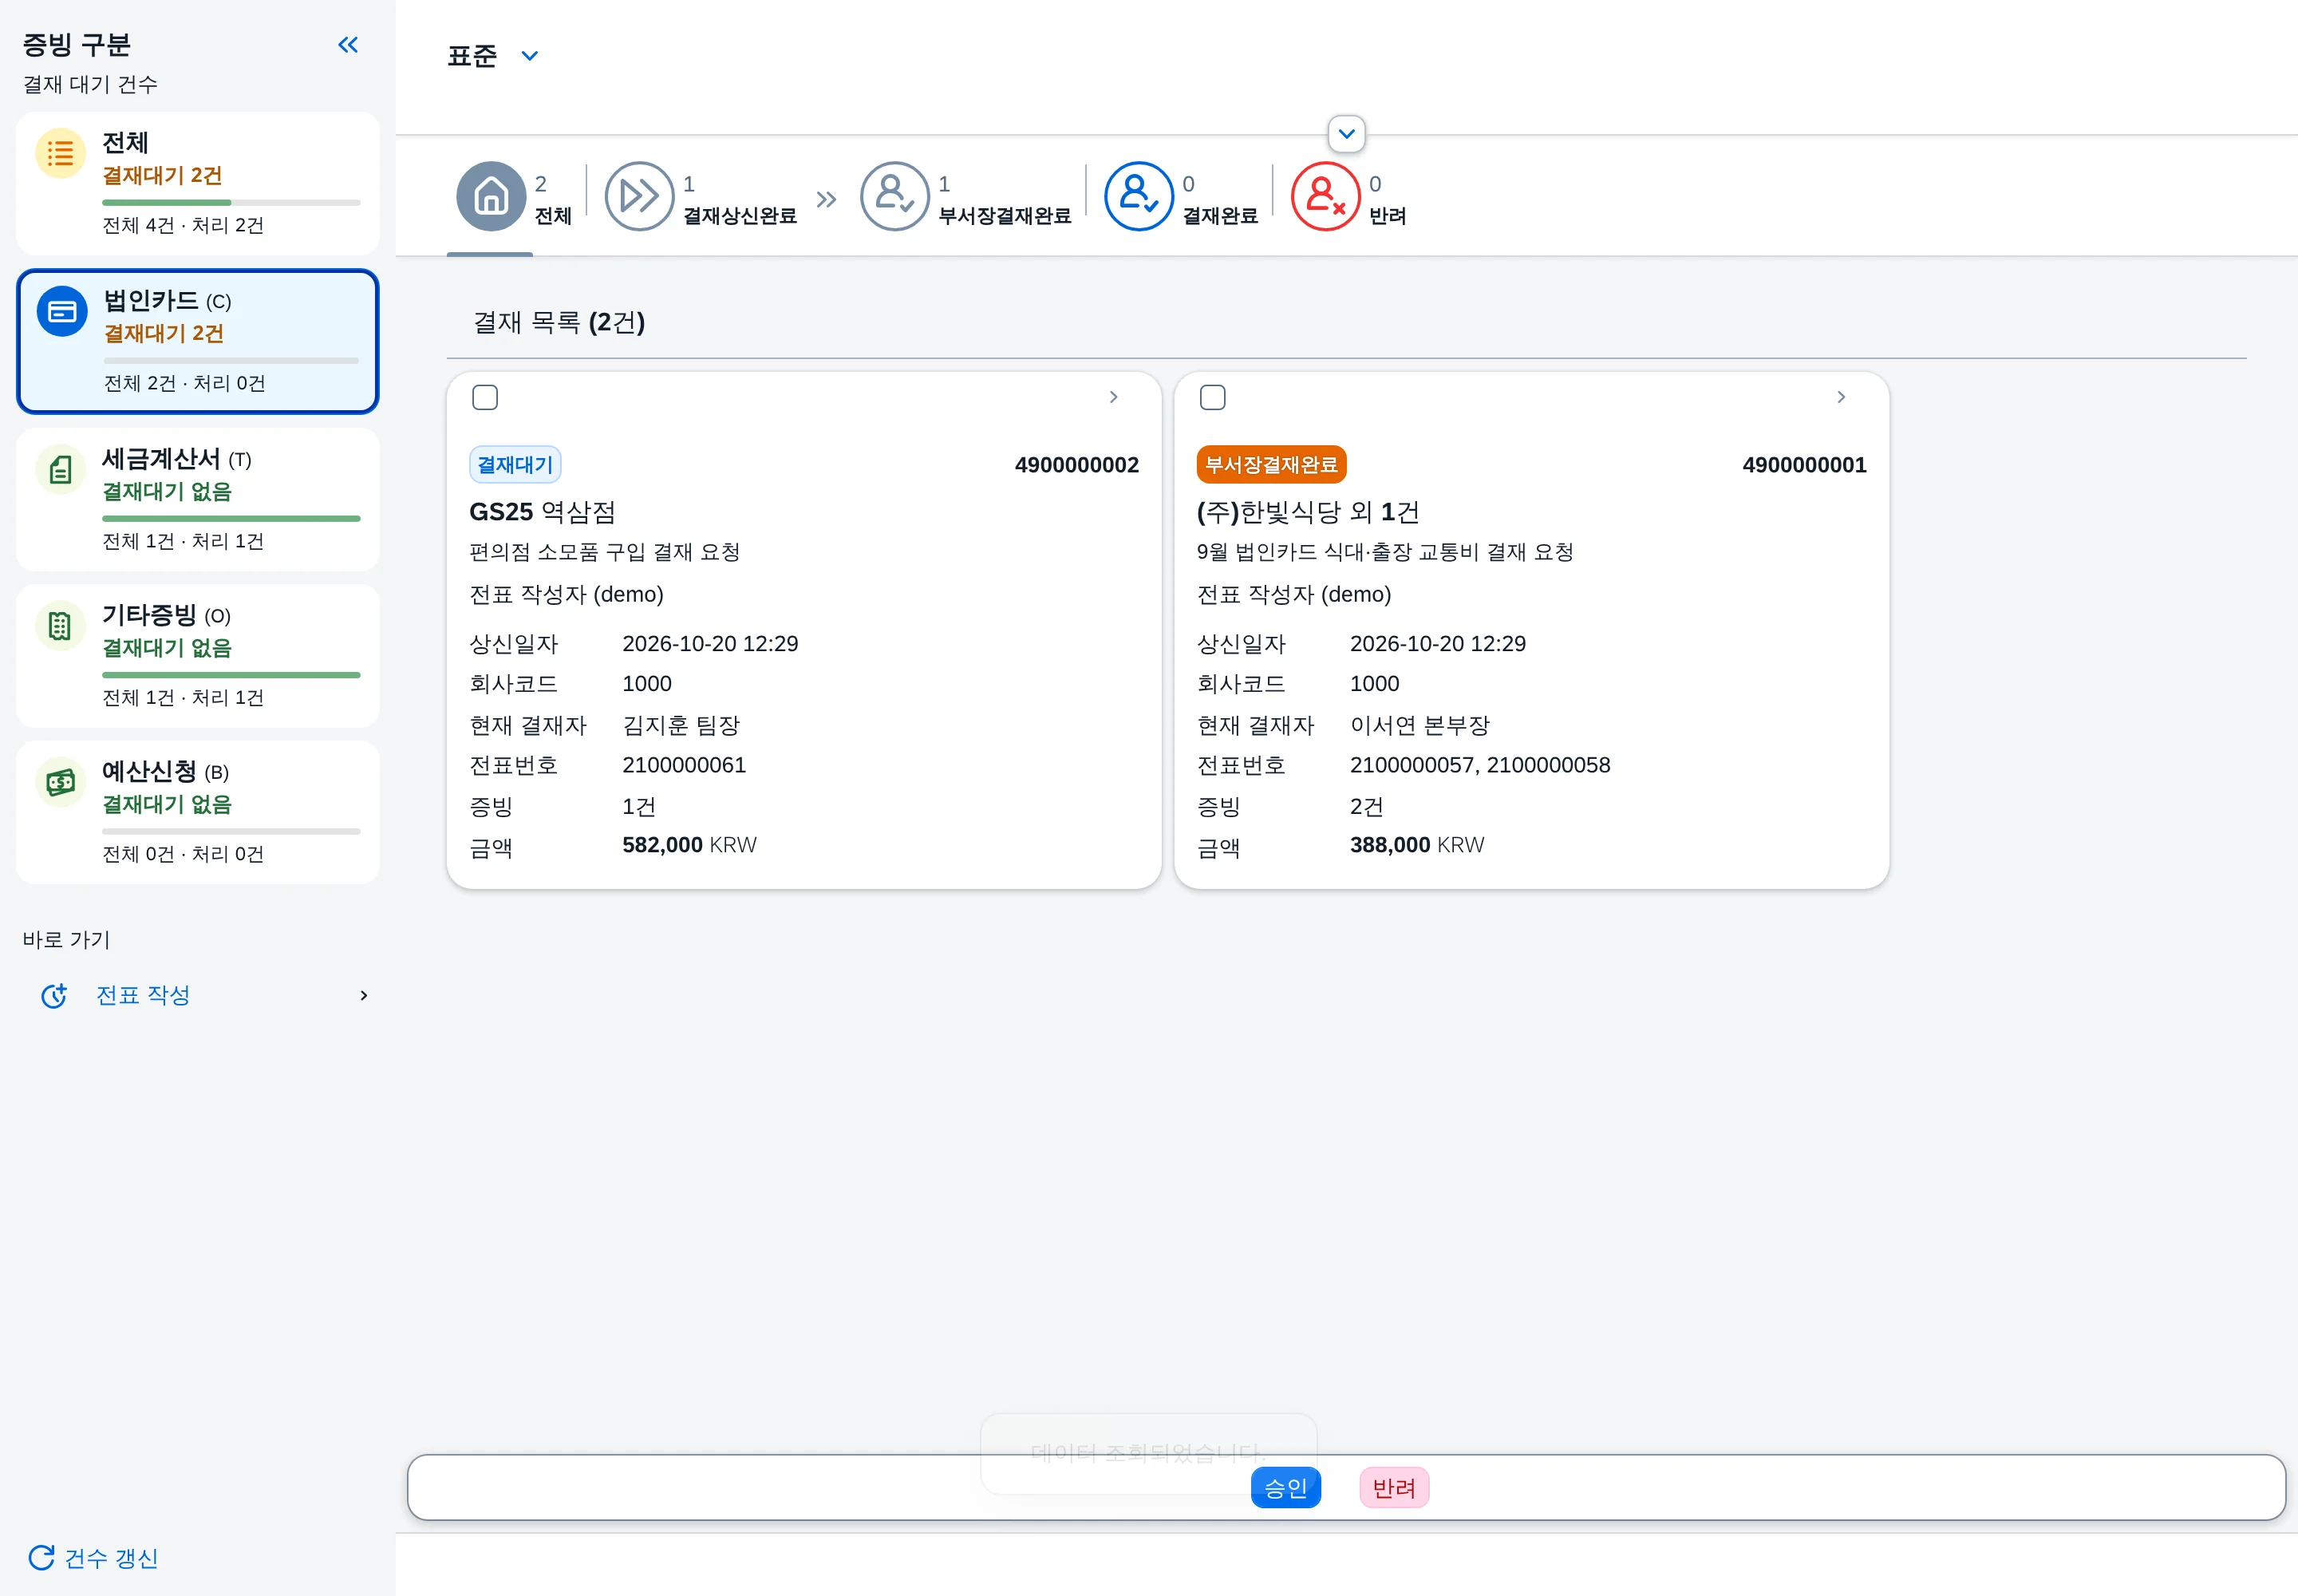Click the 반려 reject button

[x=1394, y=1488]
